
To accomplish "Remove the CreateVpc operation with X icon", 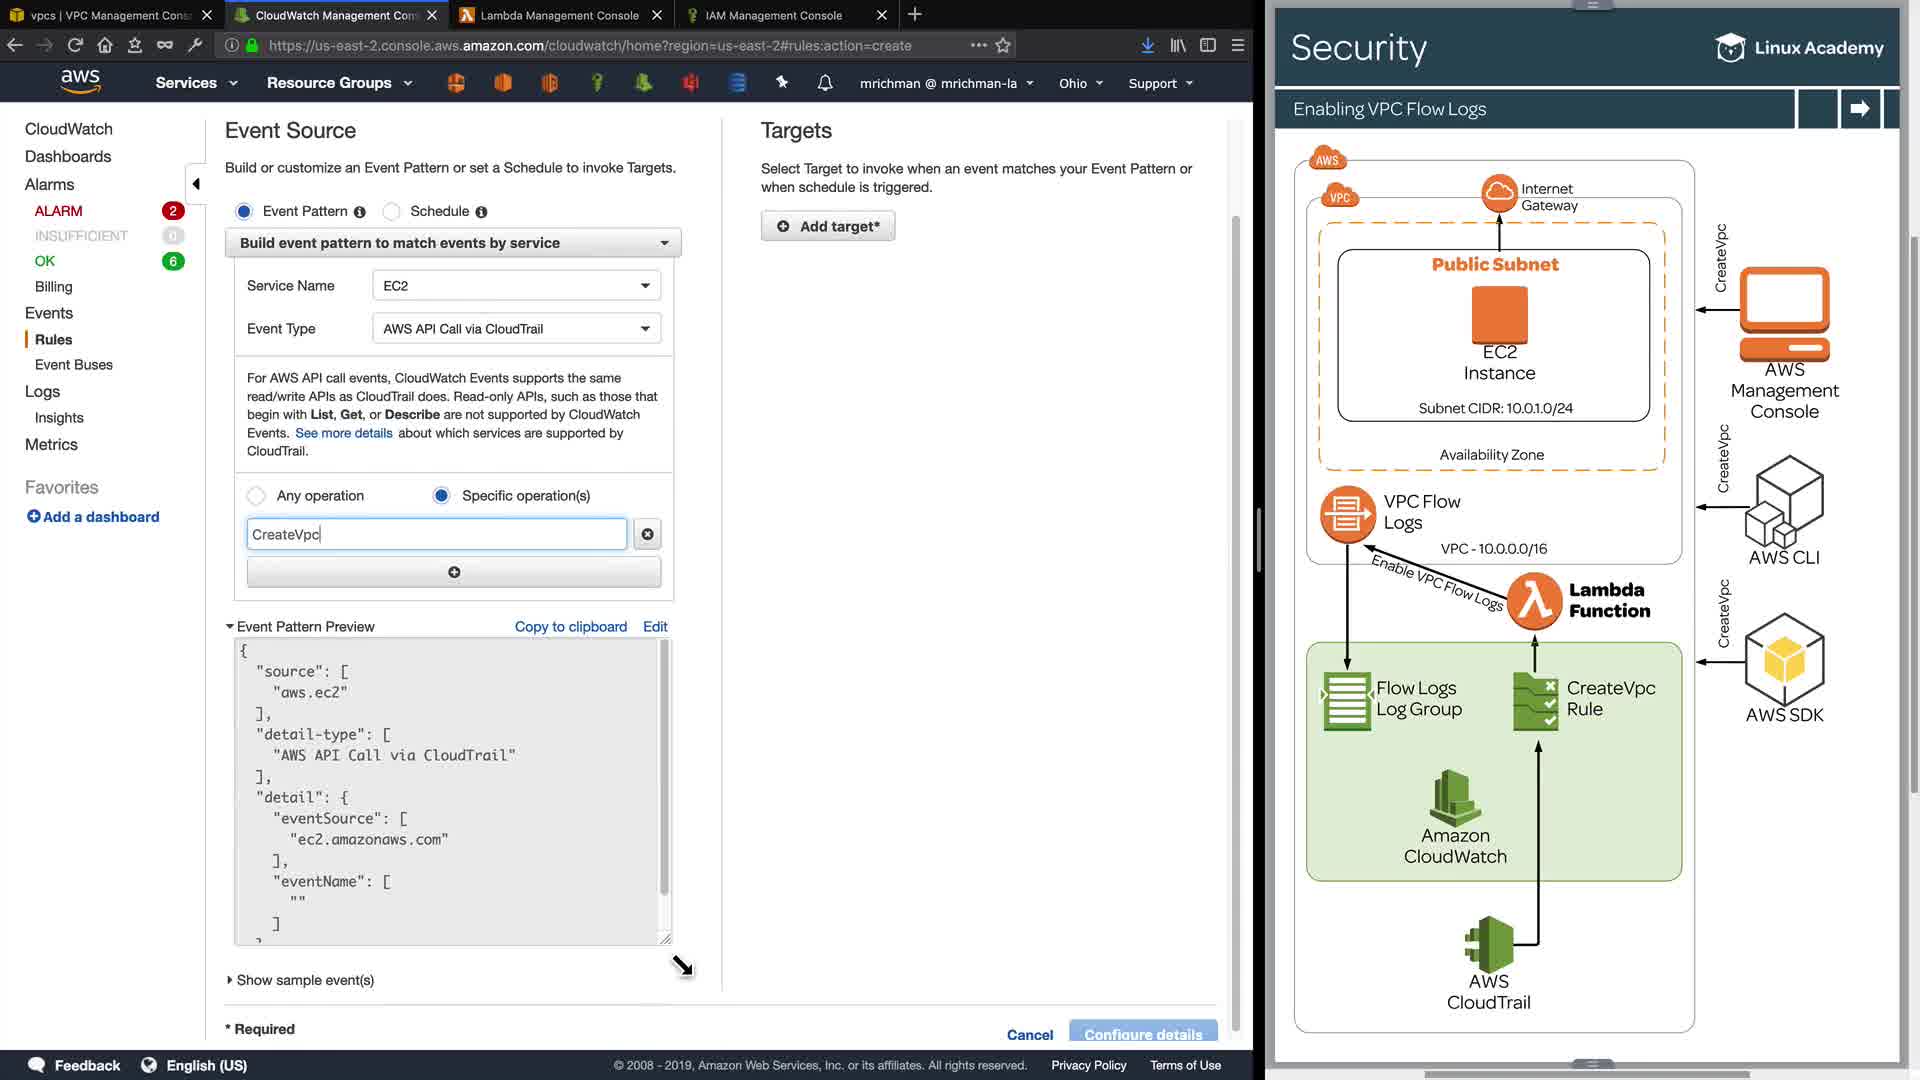I will (x=647, y=535).
